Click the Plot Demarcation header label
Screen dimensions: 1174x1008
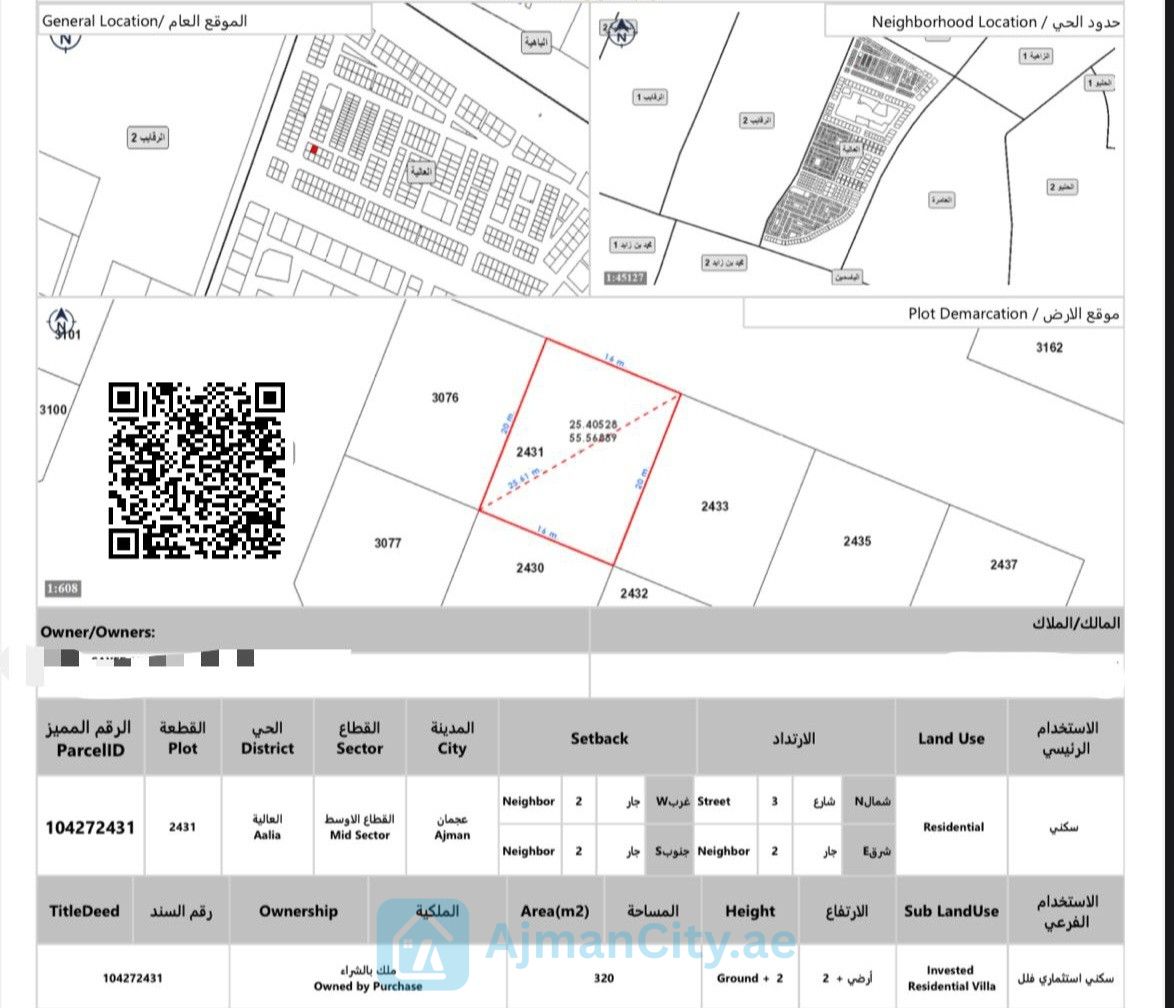click(x=1014, y=314)
